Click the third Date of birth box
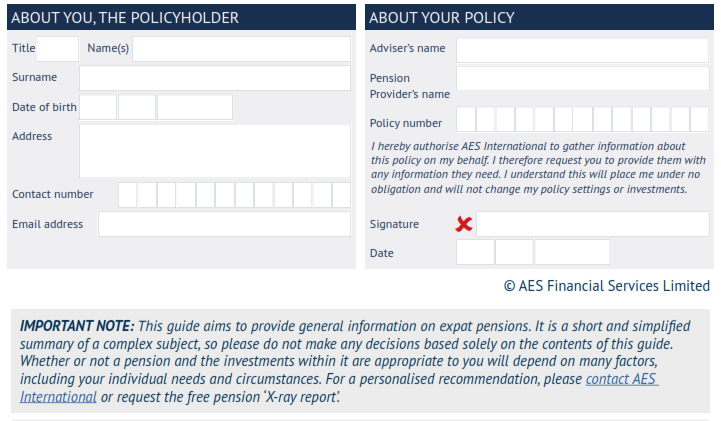 click(x=195, y=107)
